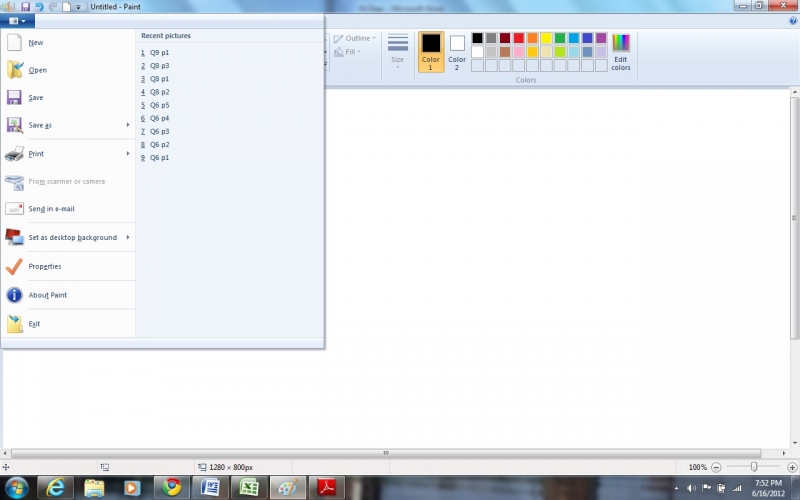
Task: Pick the red color swatch
Action: 519,38
